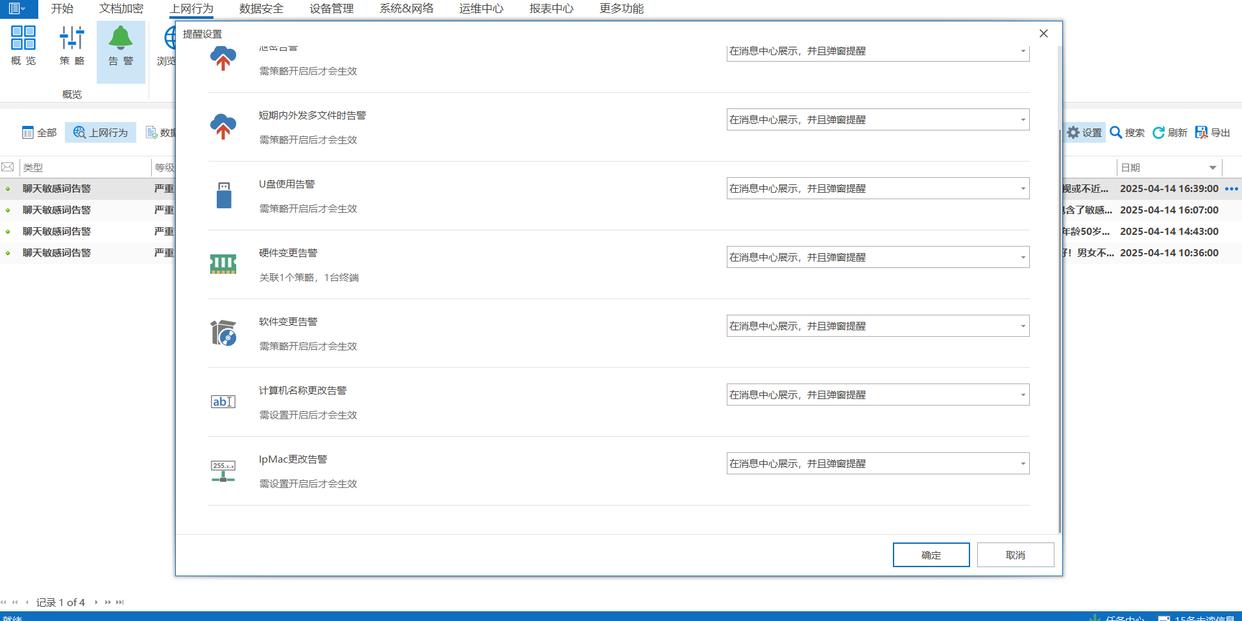Viewport: 1242px width, 621px height.
Task: Click the partially hidden cloud icon at dialog top
Action: tap(223, 58)
